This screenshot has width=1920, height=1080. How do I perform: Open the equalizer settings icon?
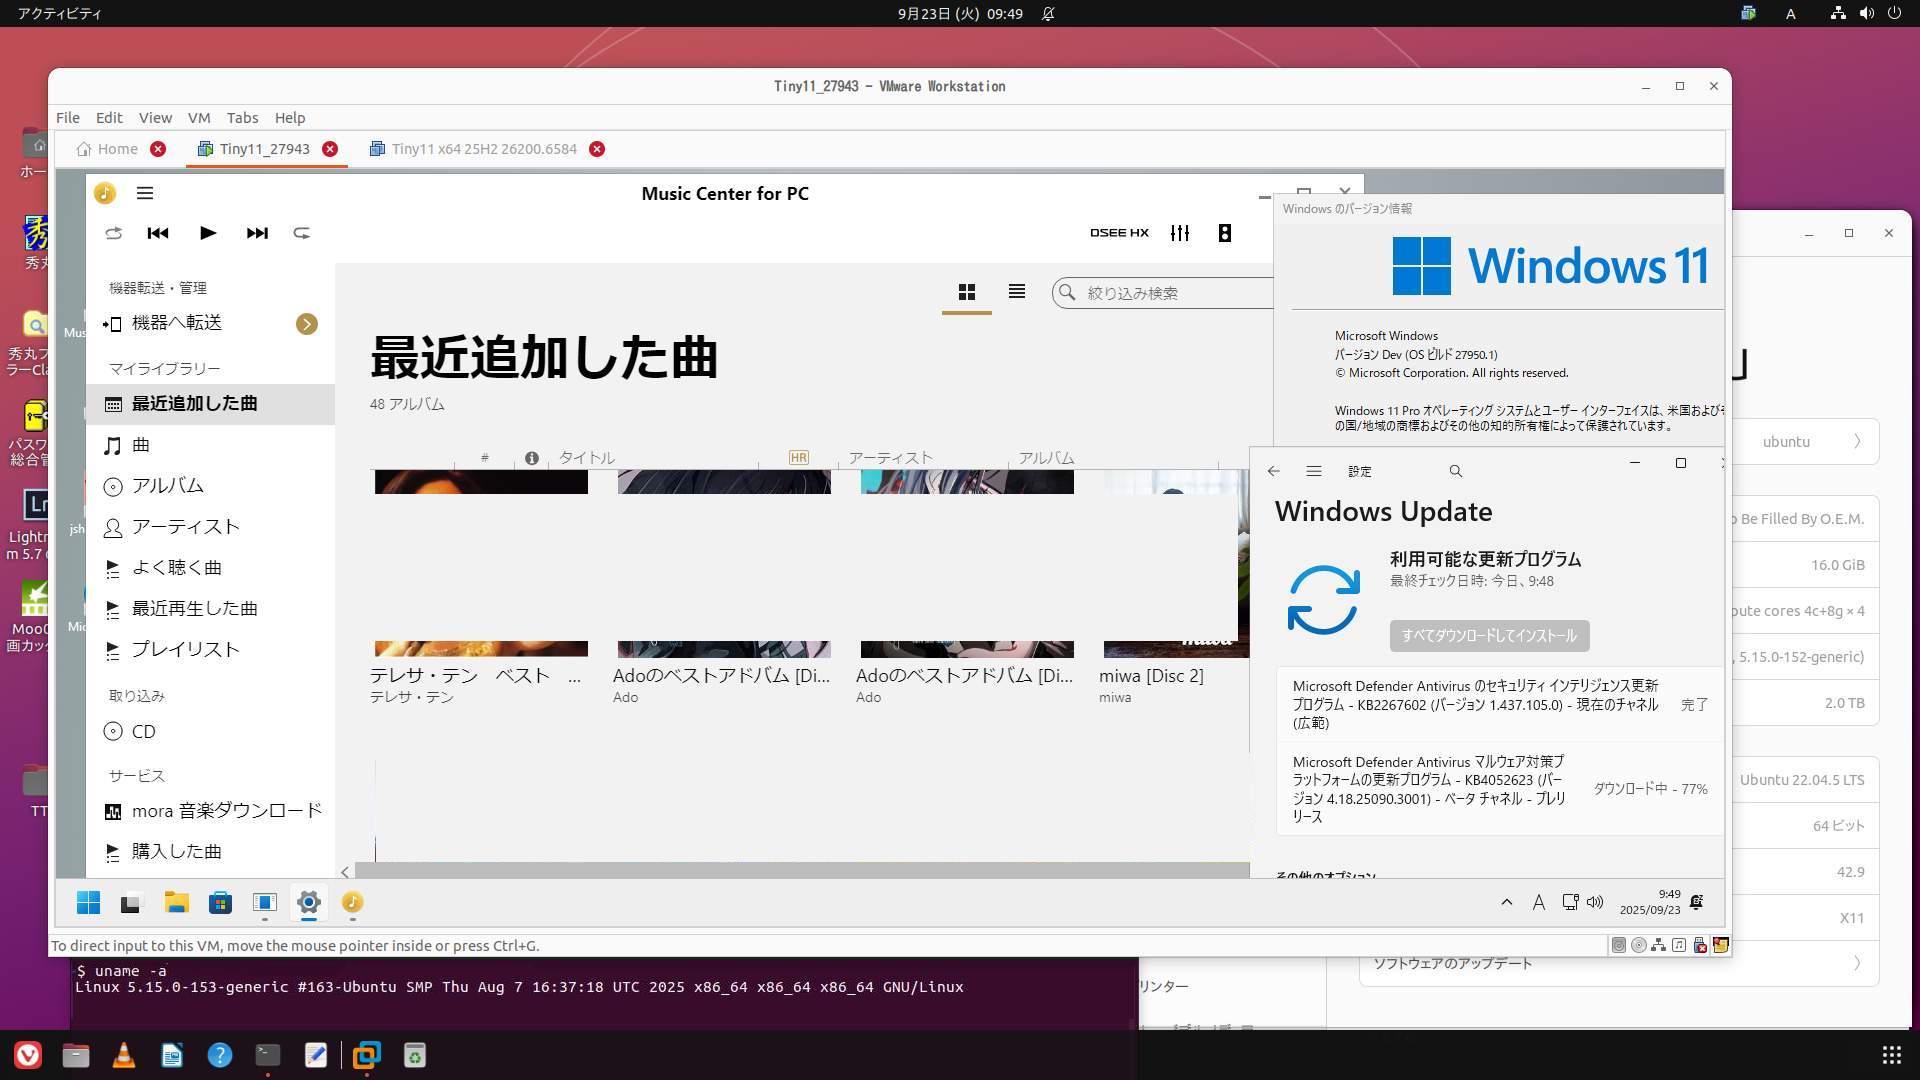[x=1180, y=233]
